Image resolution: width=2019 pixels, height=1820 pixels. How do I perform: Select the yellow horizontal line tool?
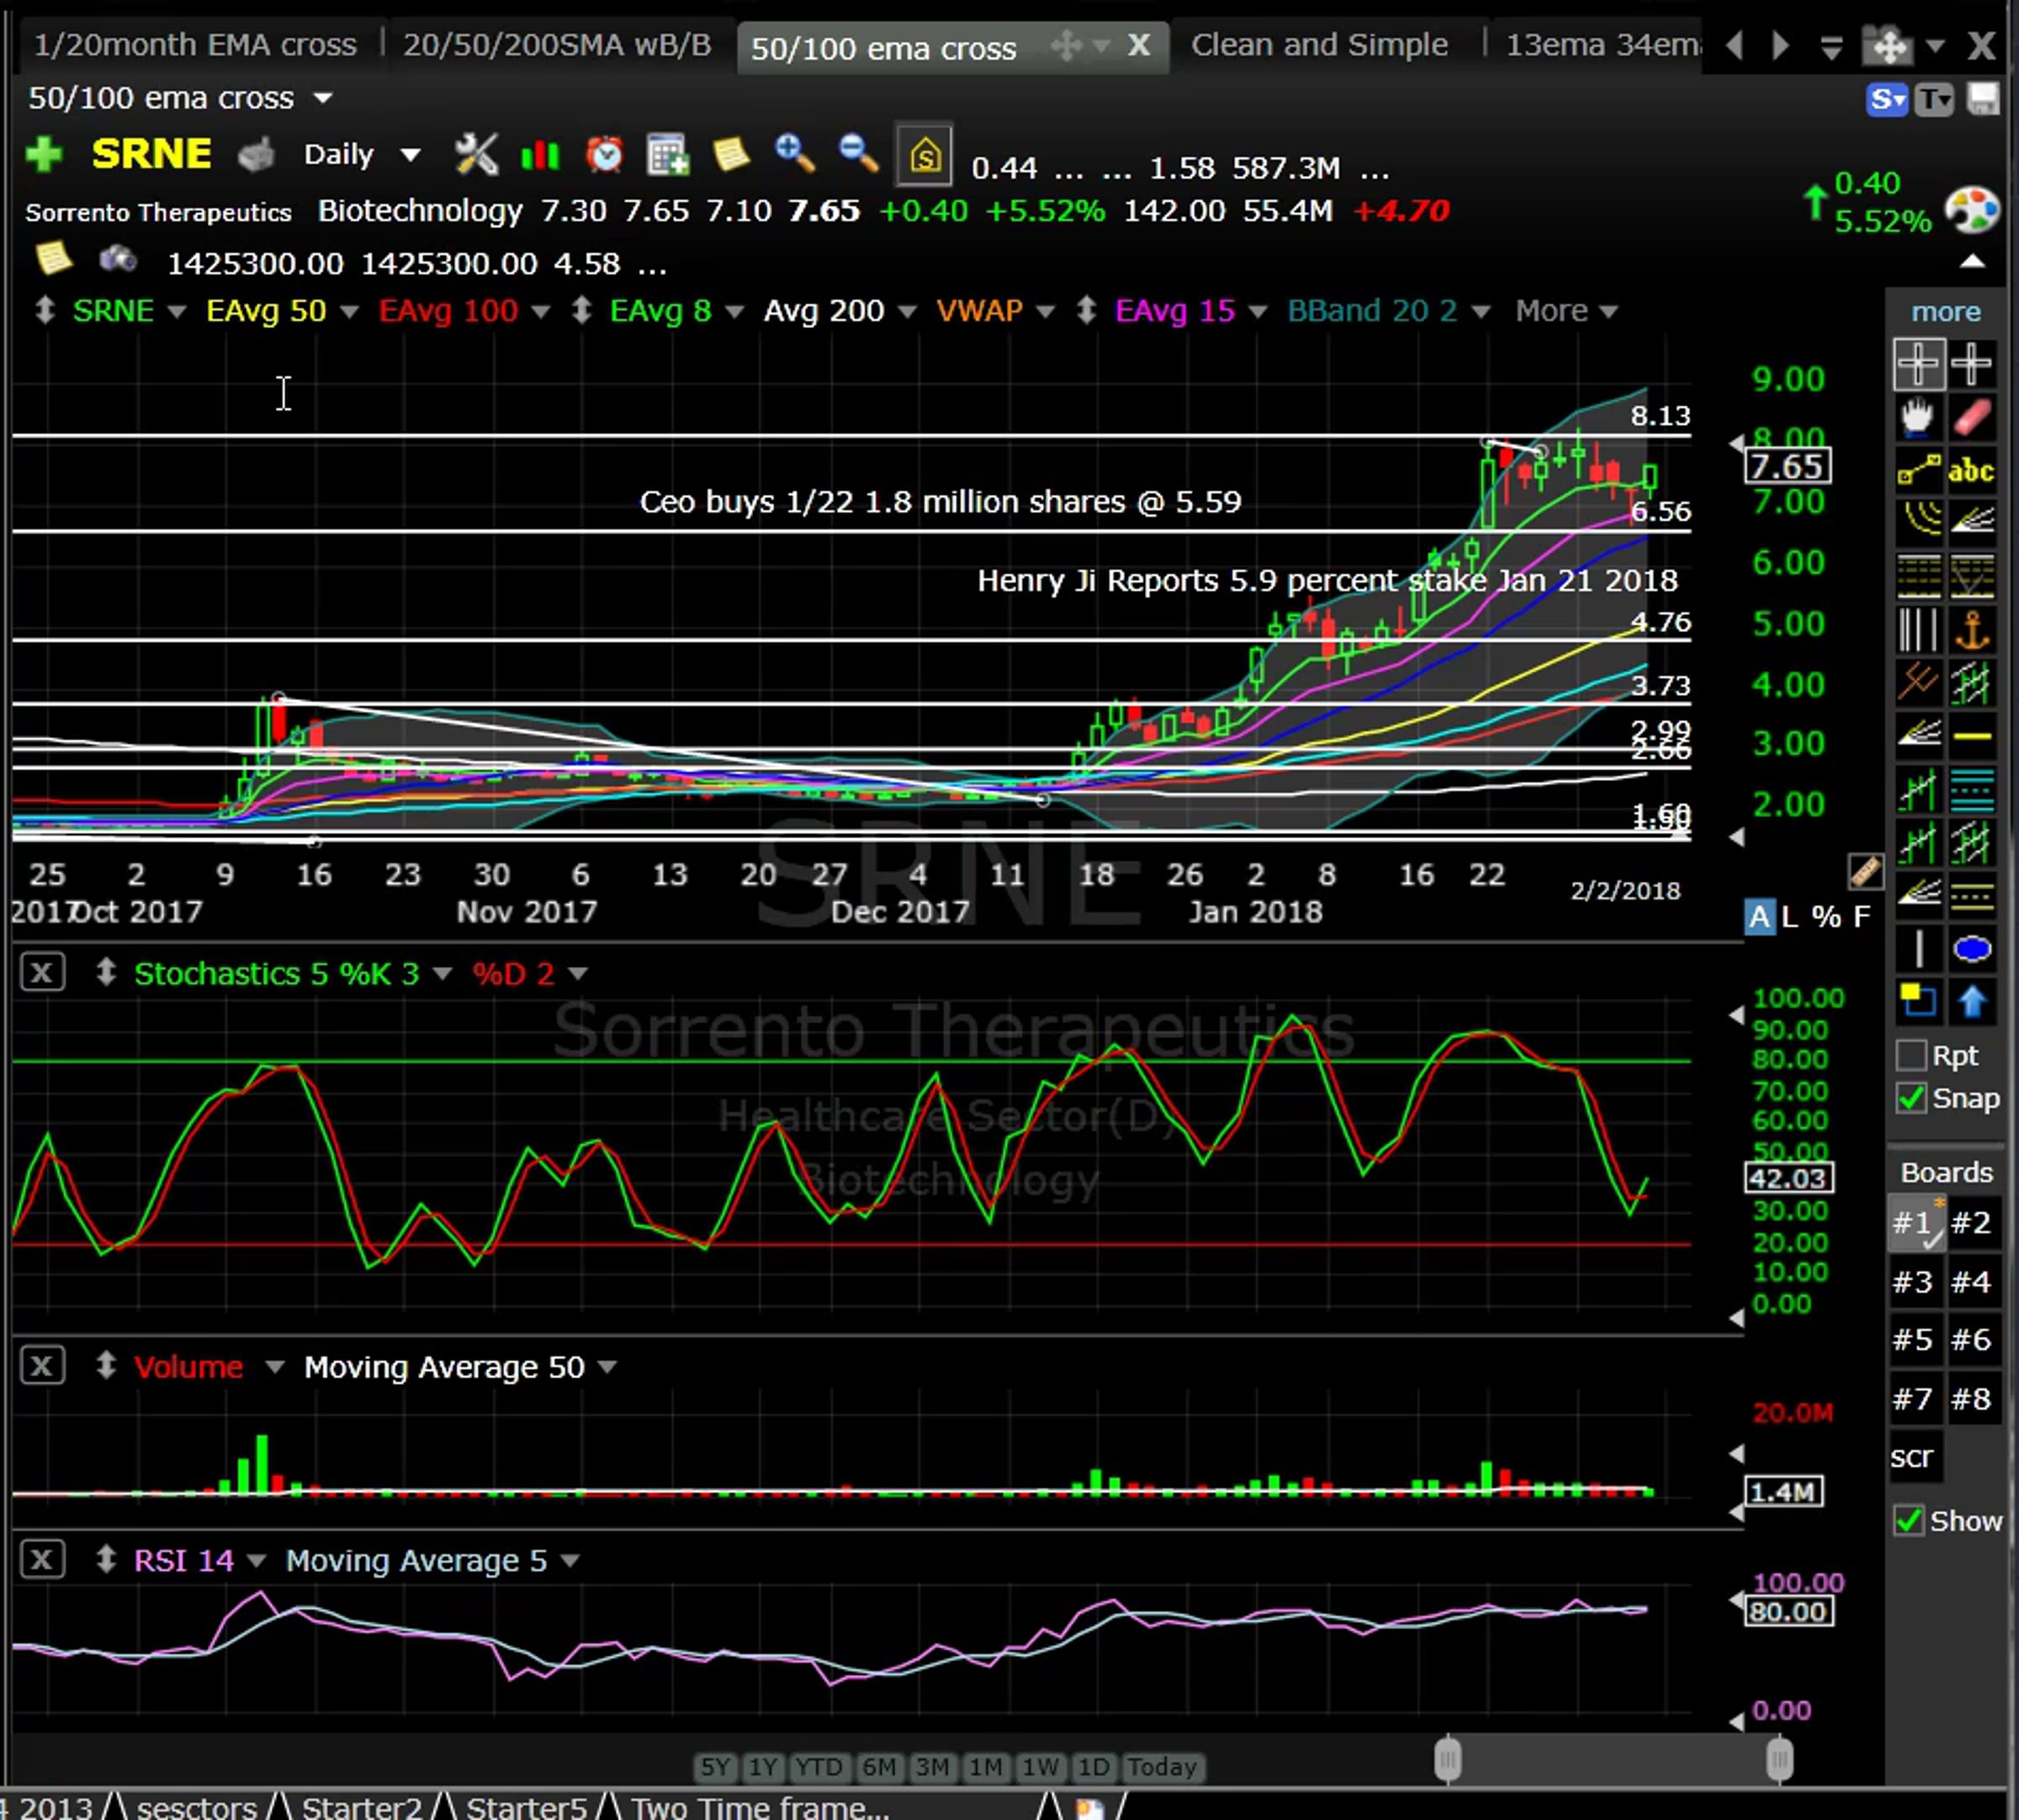tap(1972, 737)
